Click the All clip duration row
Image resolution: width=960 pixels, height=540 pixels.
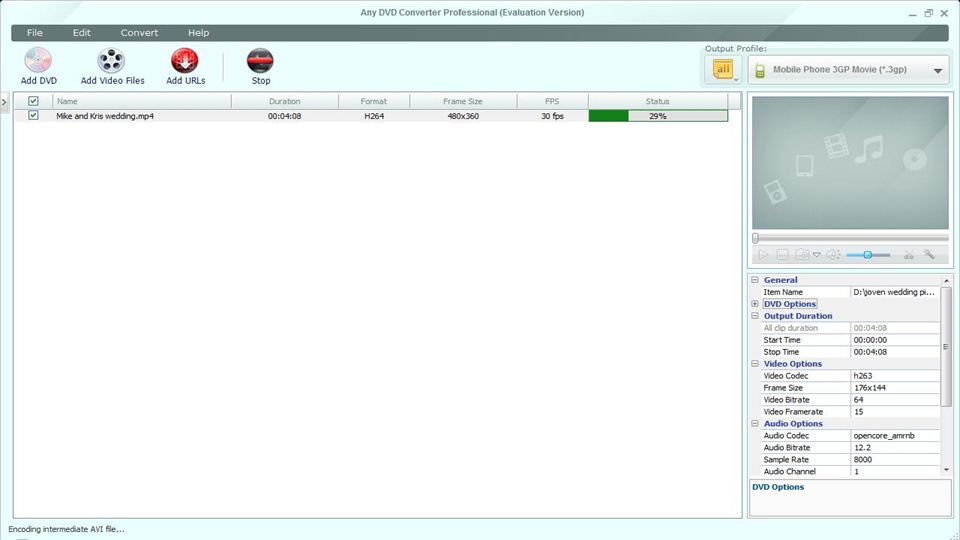[x=850, y=328]
